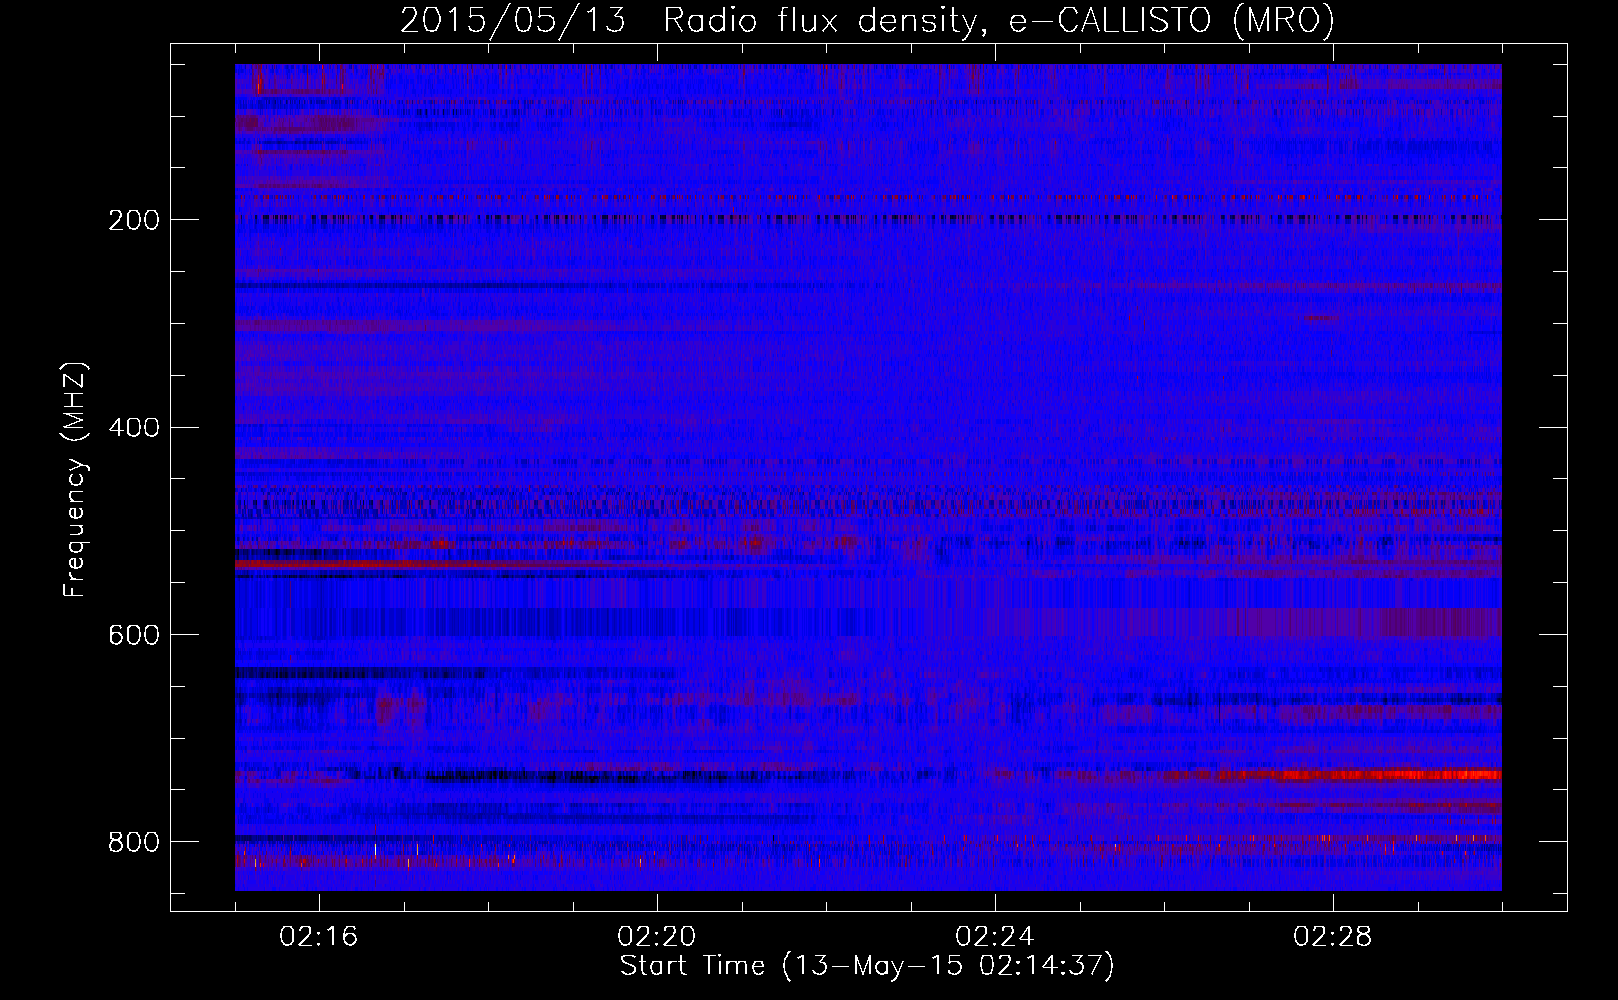Select the 02:28 time tick label
This screenshot has height=1000, width=1618.
1333,936
